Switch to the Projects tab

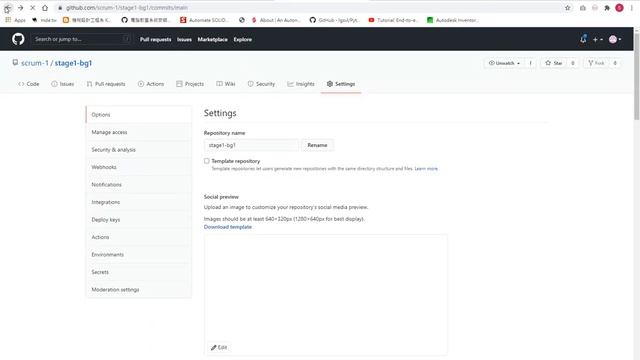(190, 84)
